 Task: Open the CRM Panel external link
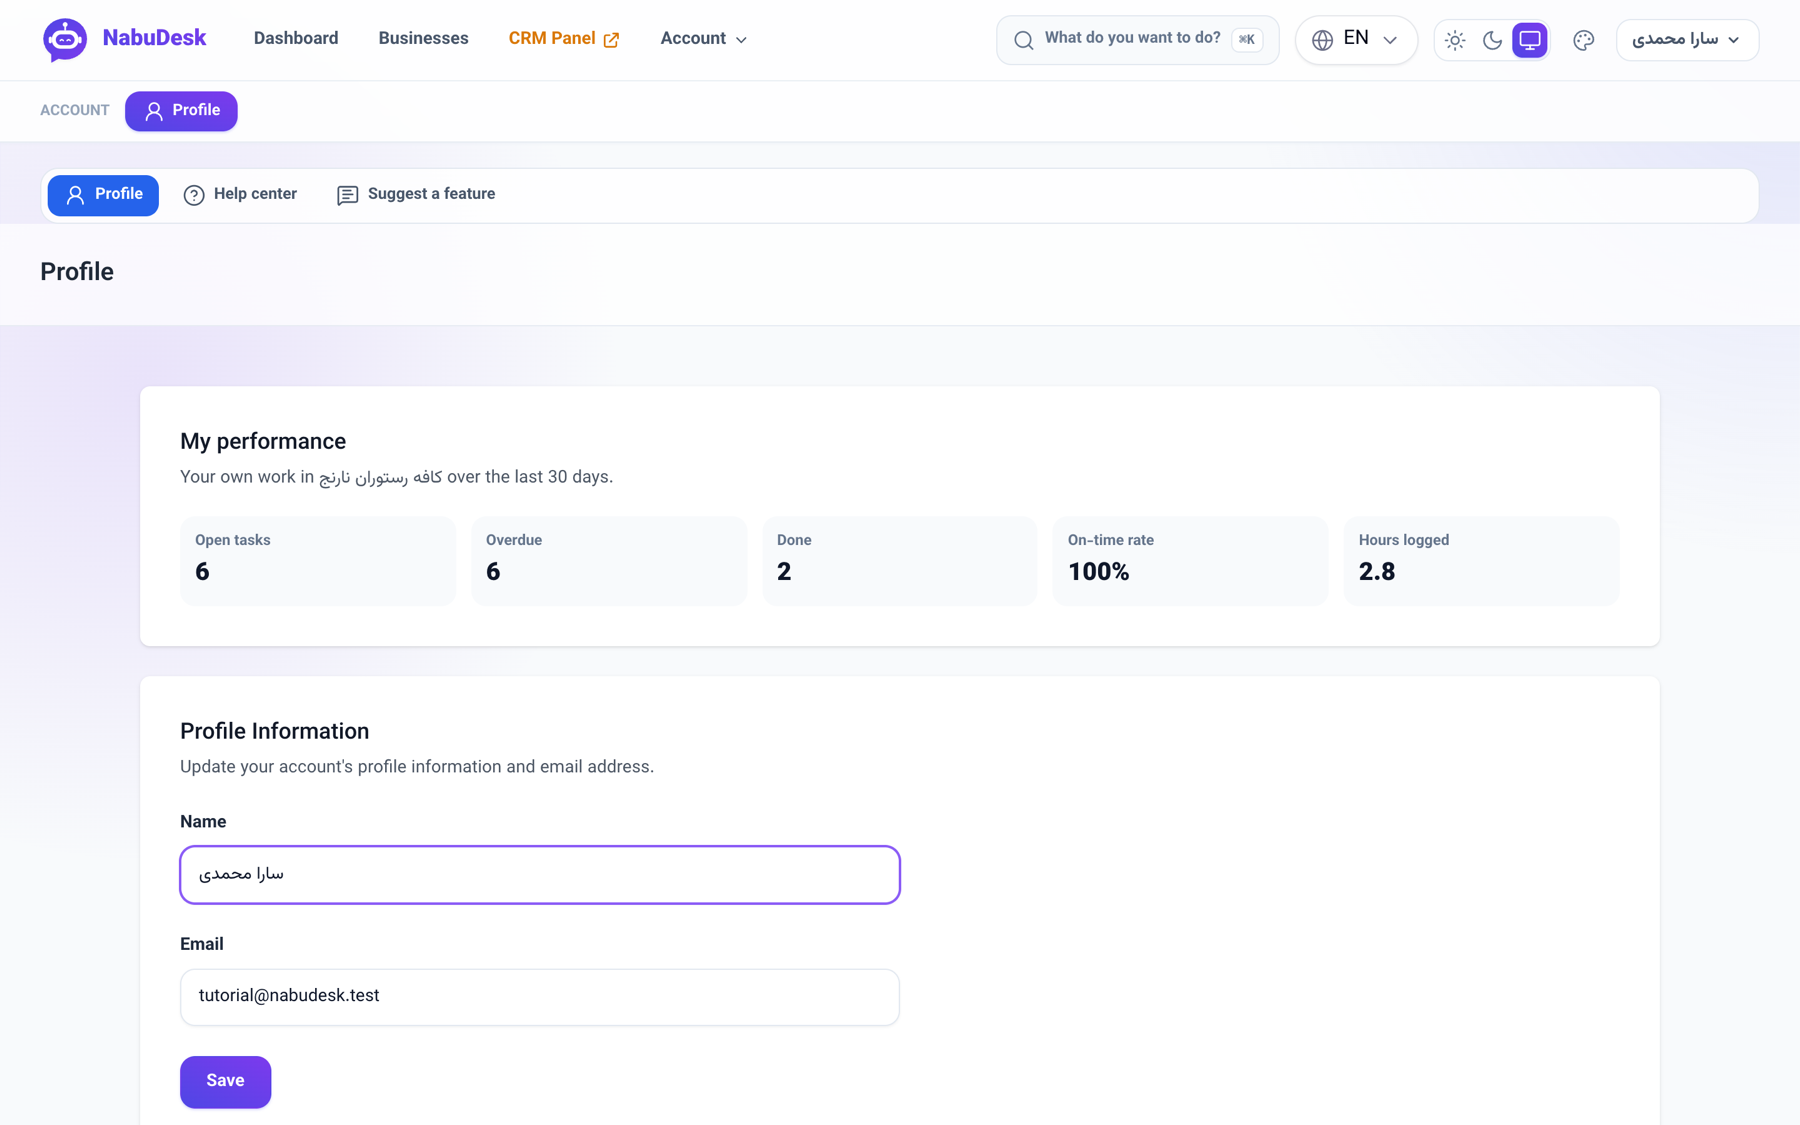coord(564,39)
